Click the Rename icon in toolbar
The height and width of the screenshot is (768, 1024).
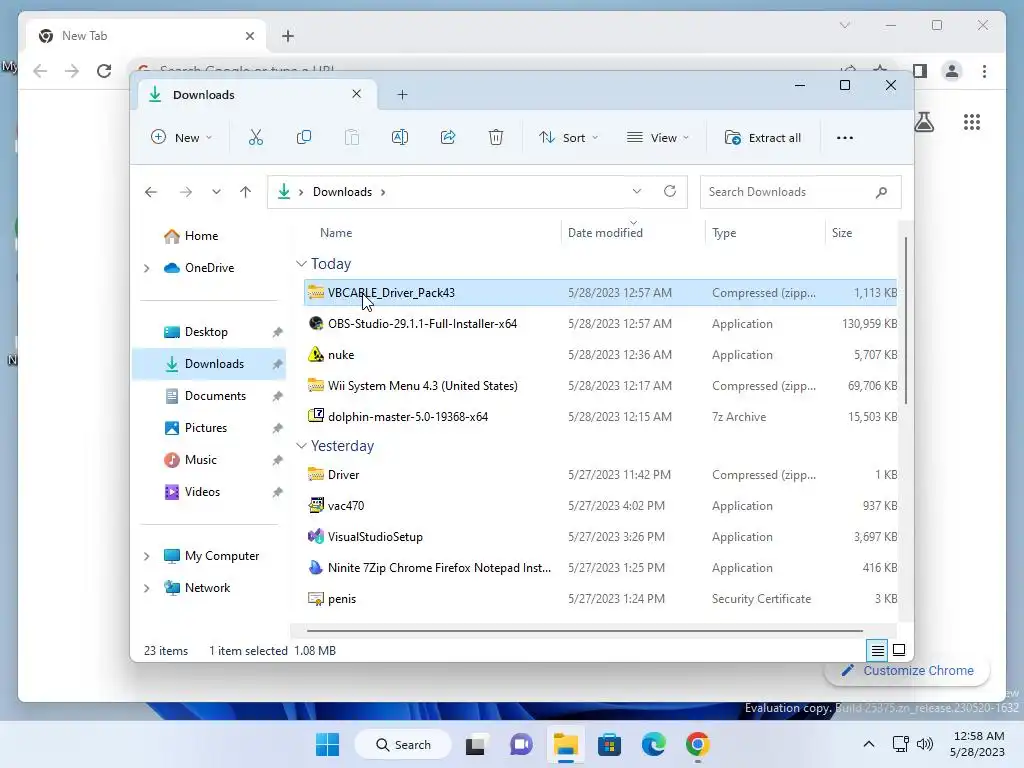tap(400, 138)
